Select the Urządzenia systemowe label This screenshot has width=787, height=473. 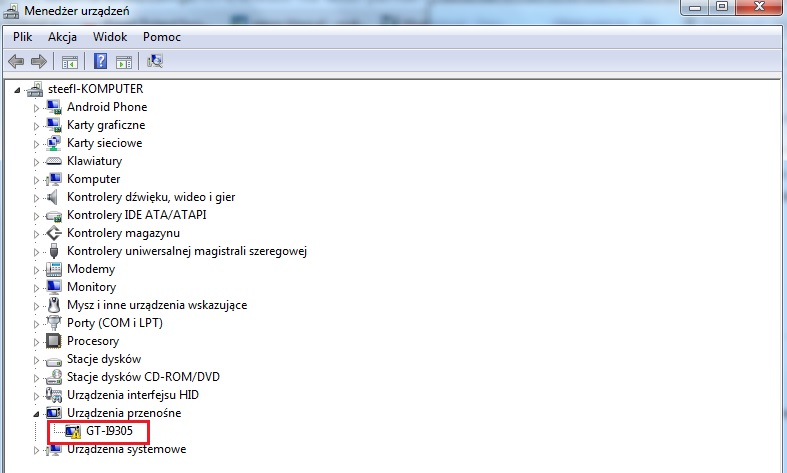(x=126, y=449)
